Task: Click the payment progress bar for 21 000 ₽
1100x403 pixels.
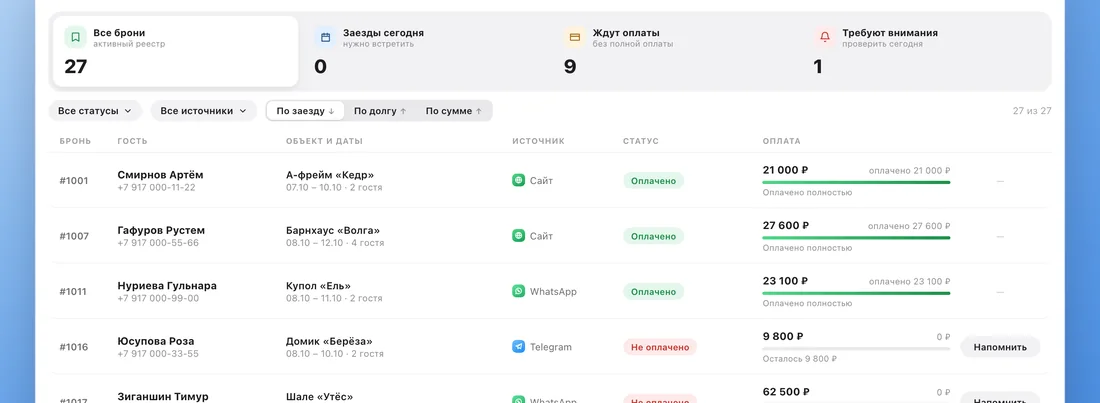Action: point(856,182)
